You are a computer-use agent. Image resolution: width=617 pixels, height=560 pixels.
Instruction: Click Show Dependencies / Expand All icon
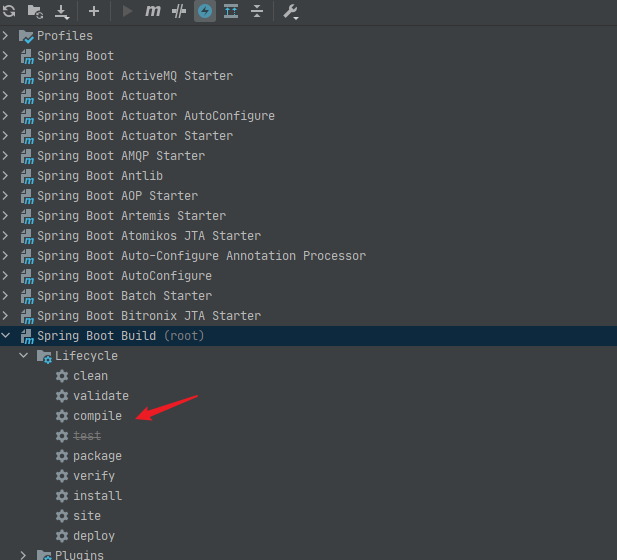click(x=231, y=11)
